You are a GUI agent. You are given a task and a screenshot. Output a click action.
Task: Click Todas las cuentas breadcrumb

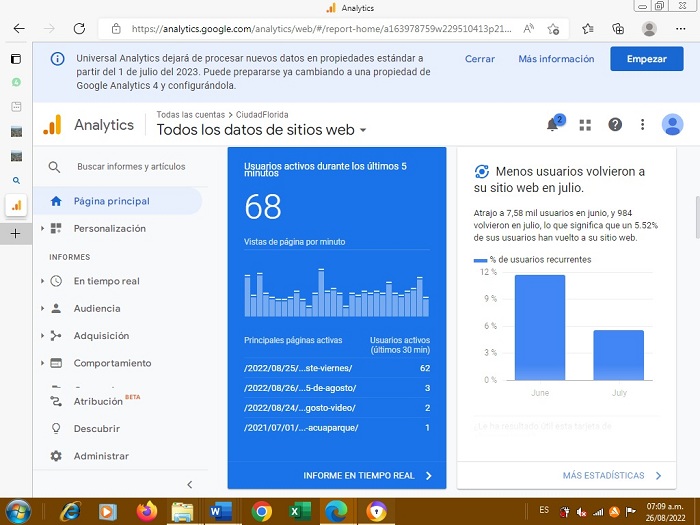pos(191,115)
